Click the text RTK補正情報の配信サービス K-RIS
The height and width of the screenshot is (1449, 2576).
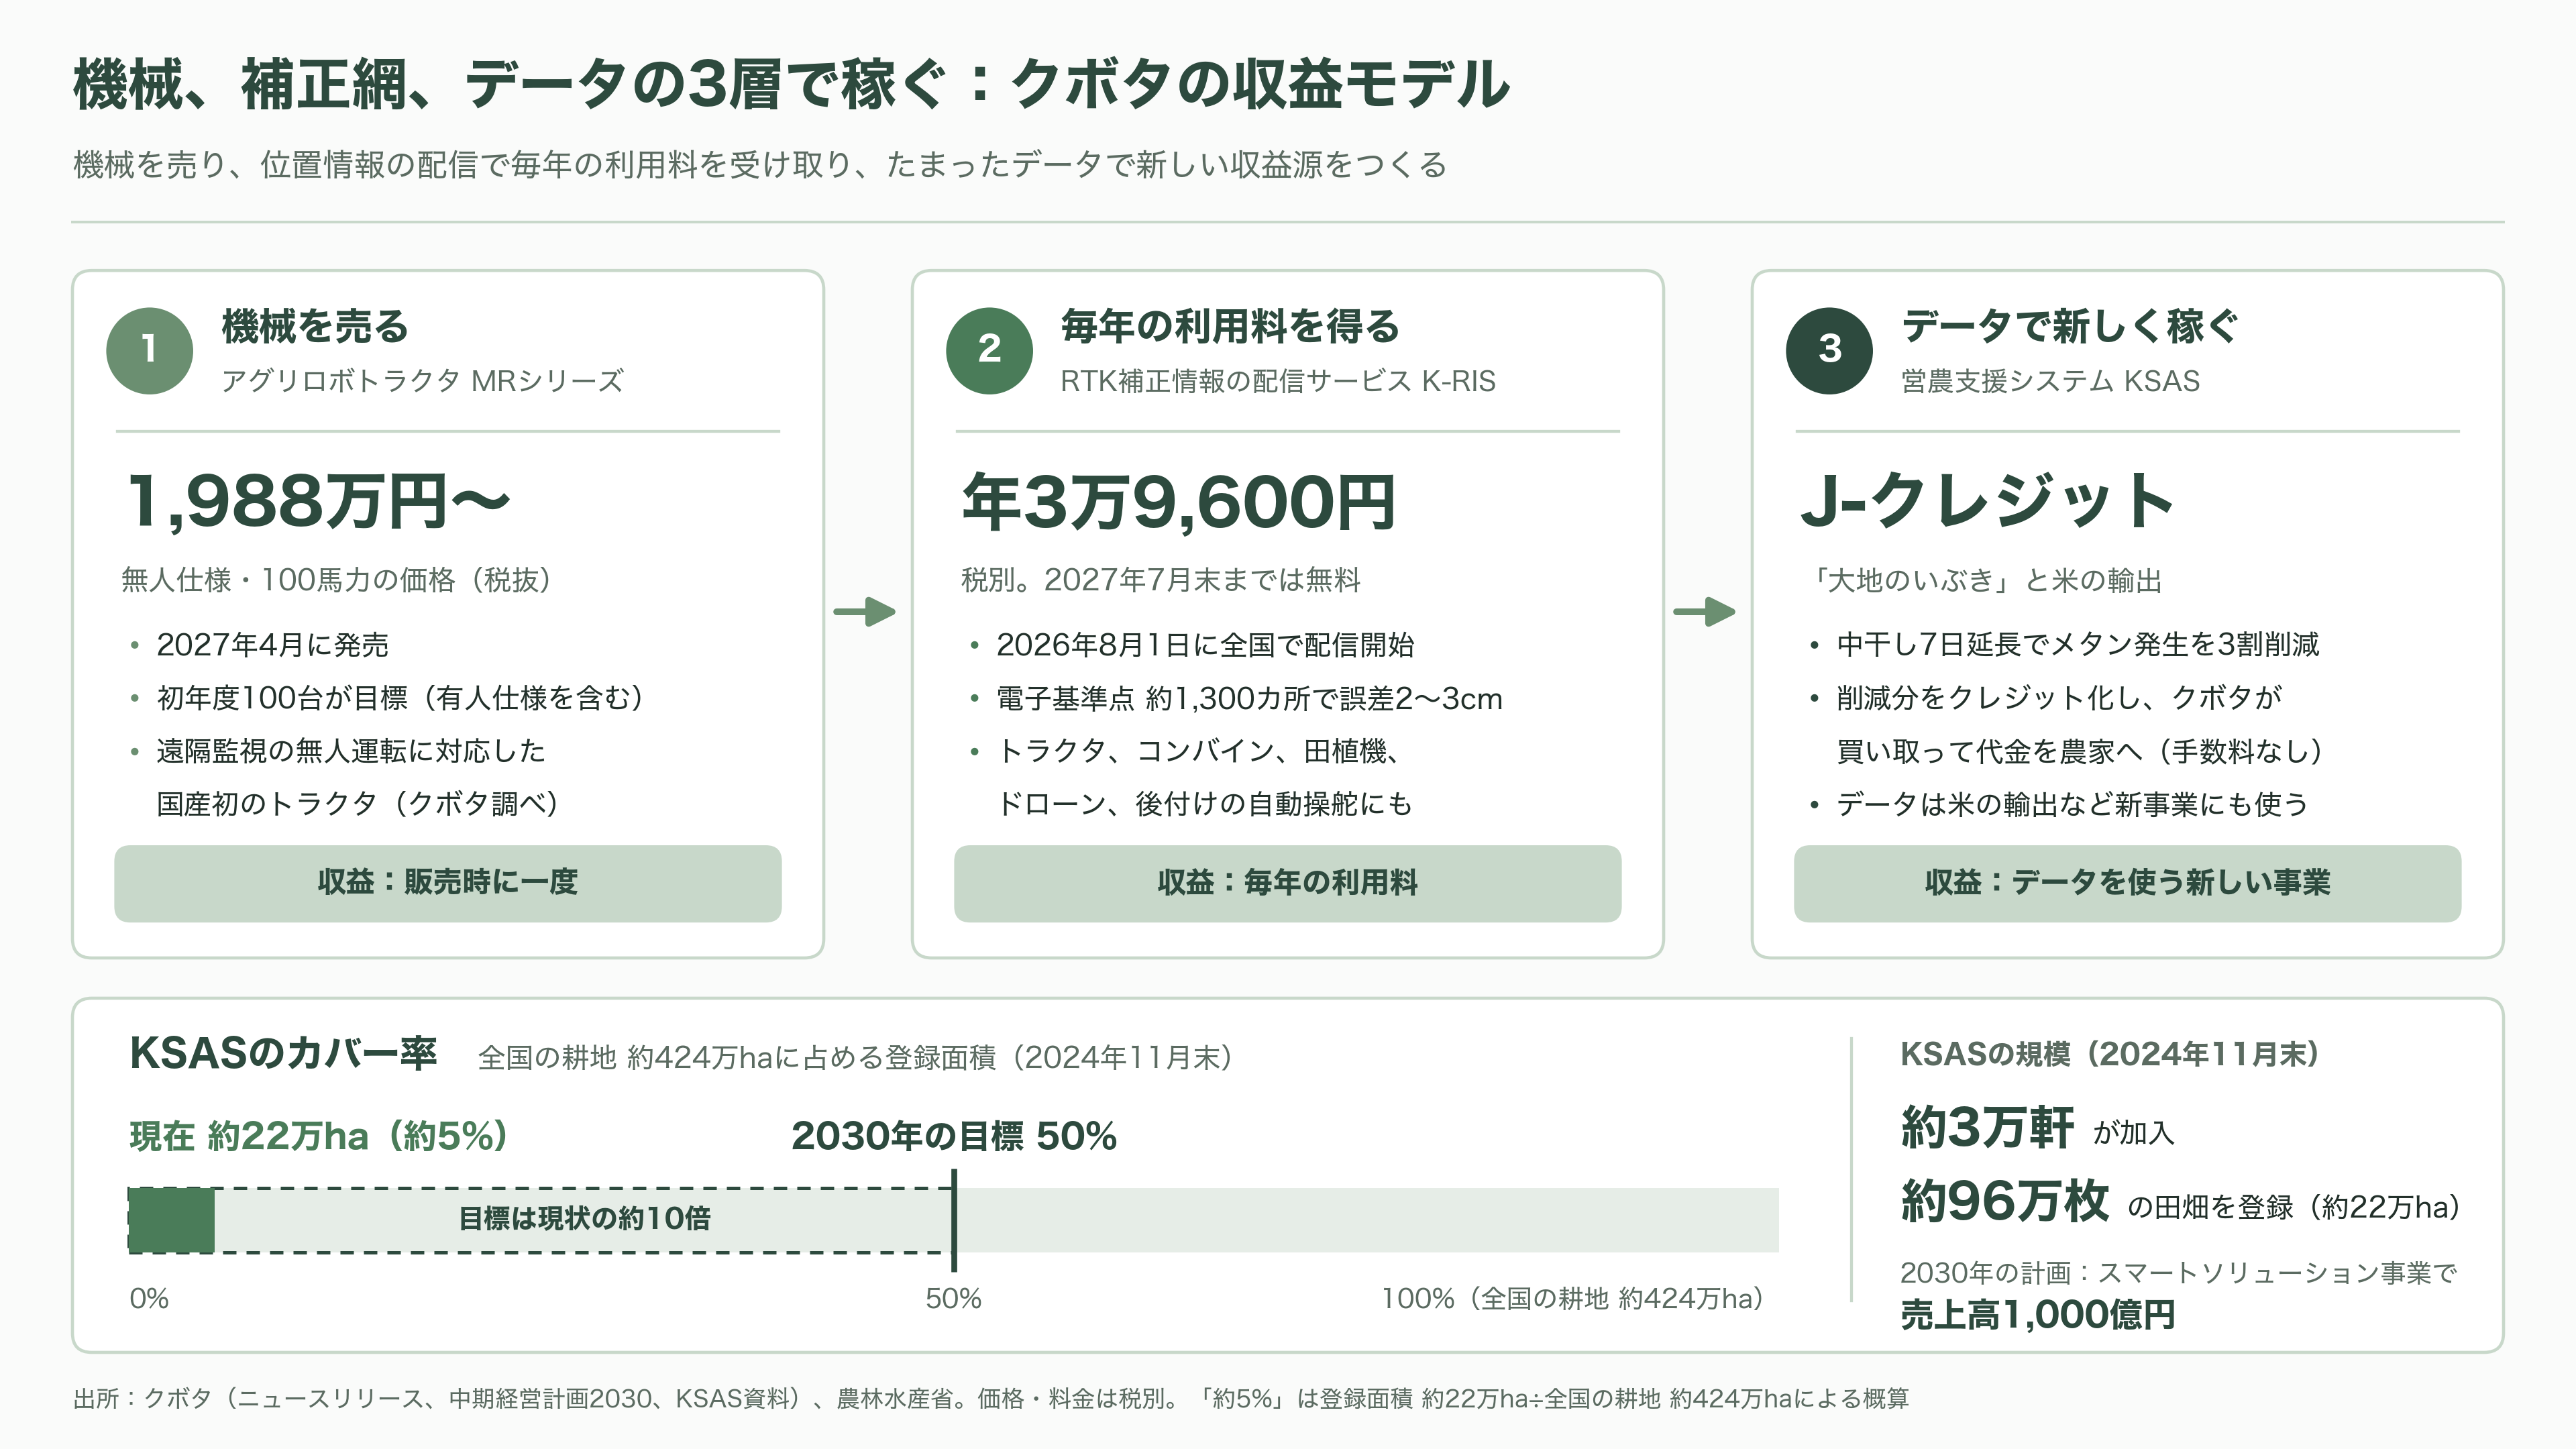[x=1278, y=381]
